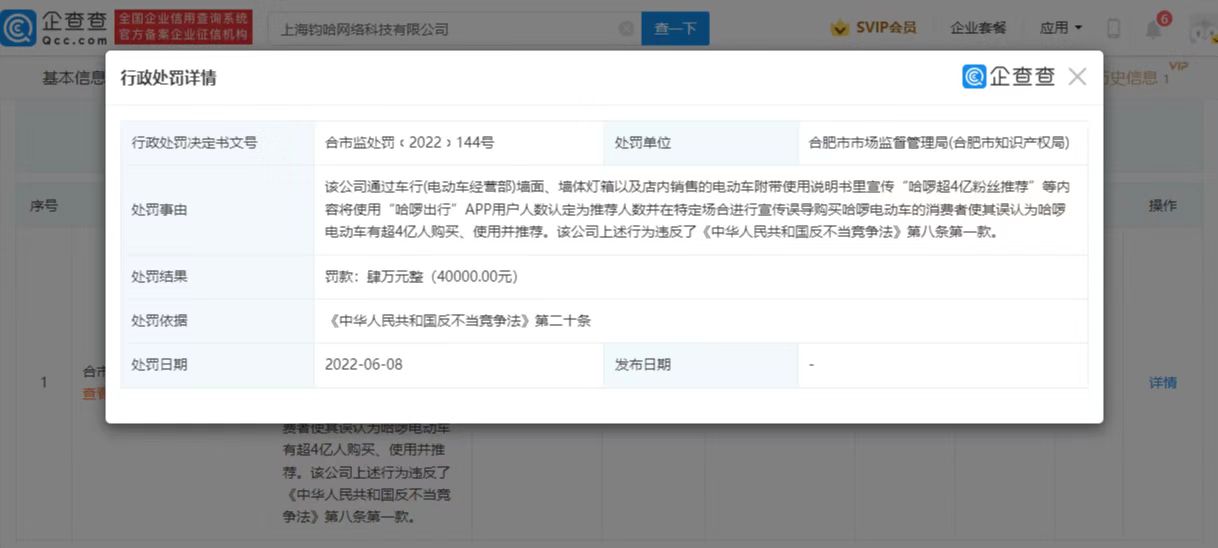Click the 发布日期 label cell
The width and height of the screenshot is (1218, 548).
700,365
